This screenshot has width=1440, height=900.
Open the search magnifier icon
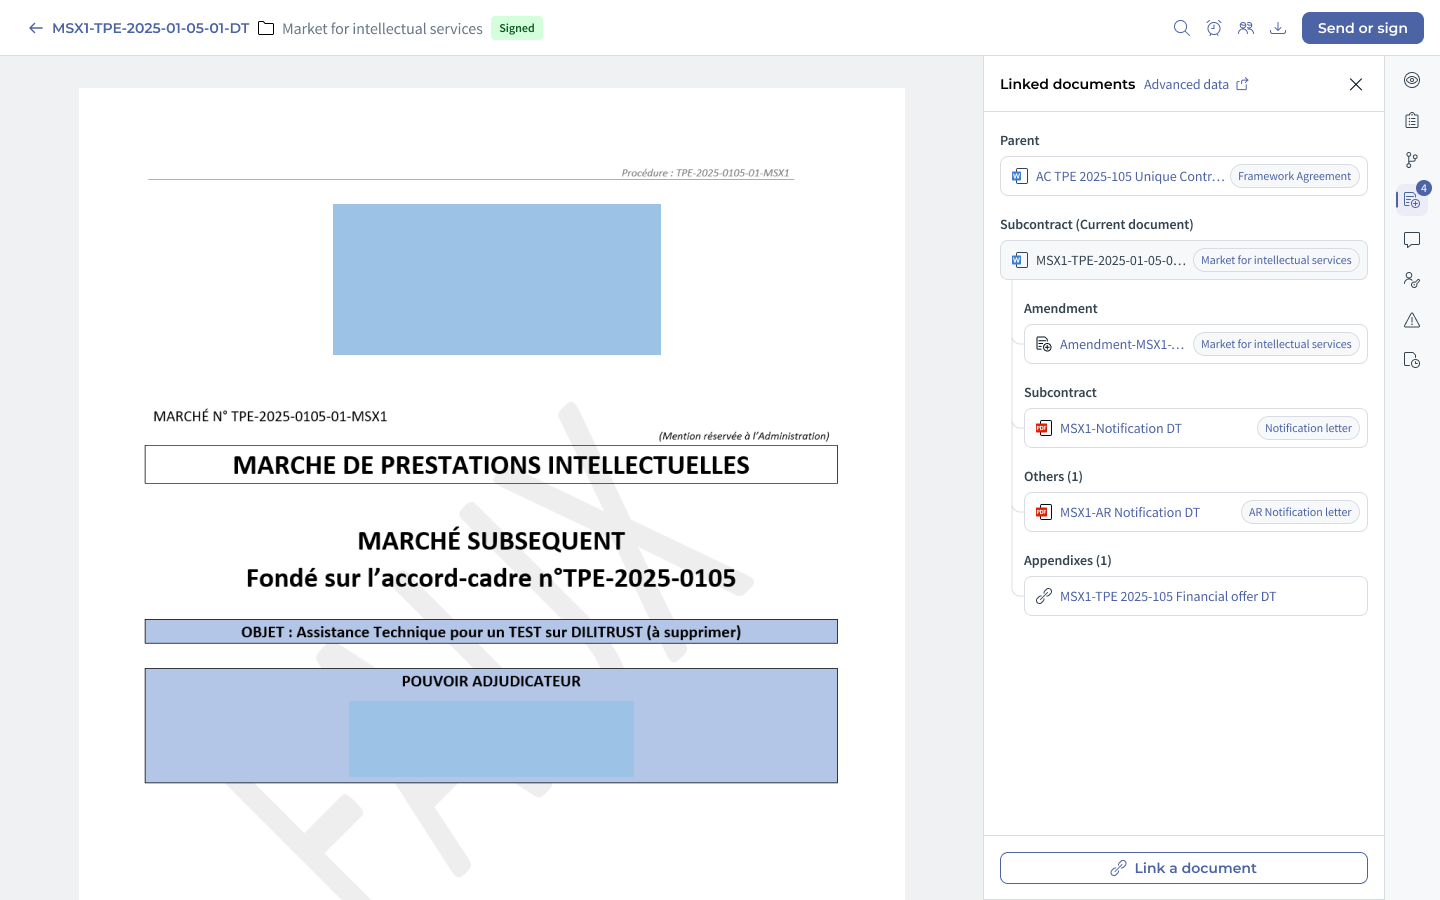(1182, 28)
